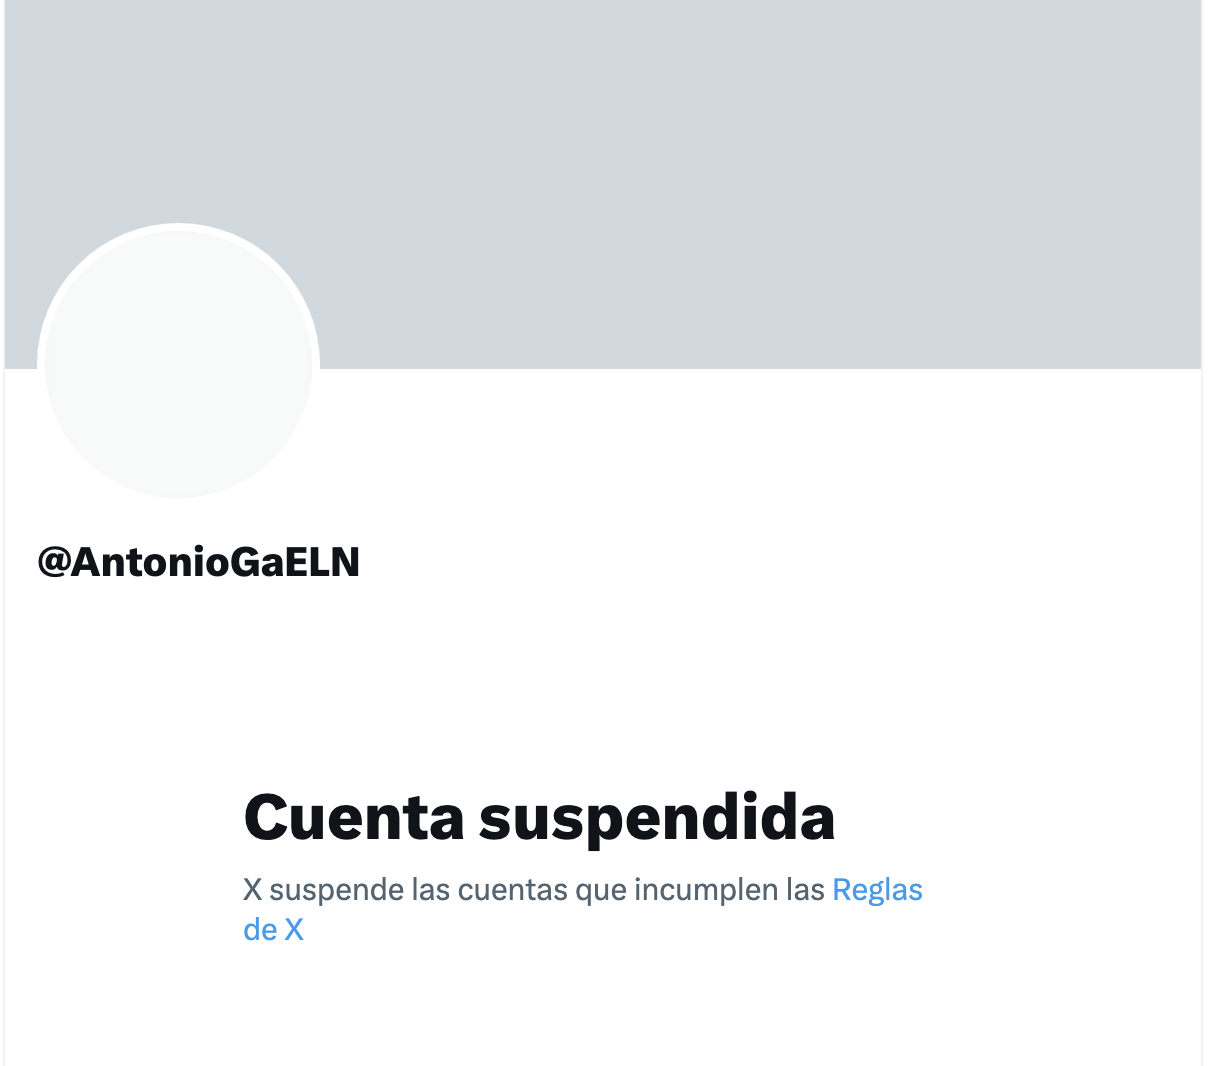
Task: Click the word 'cuentas' in the notice
Action: (511, 889)
